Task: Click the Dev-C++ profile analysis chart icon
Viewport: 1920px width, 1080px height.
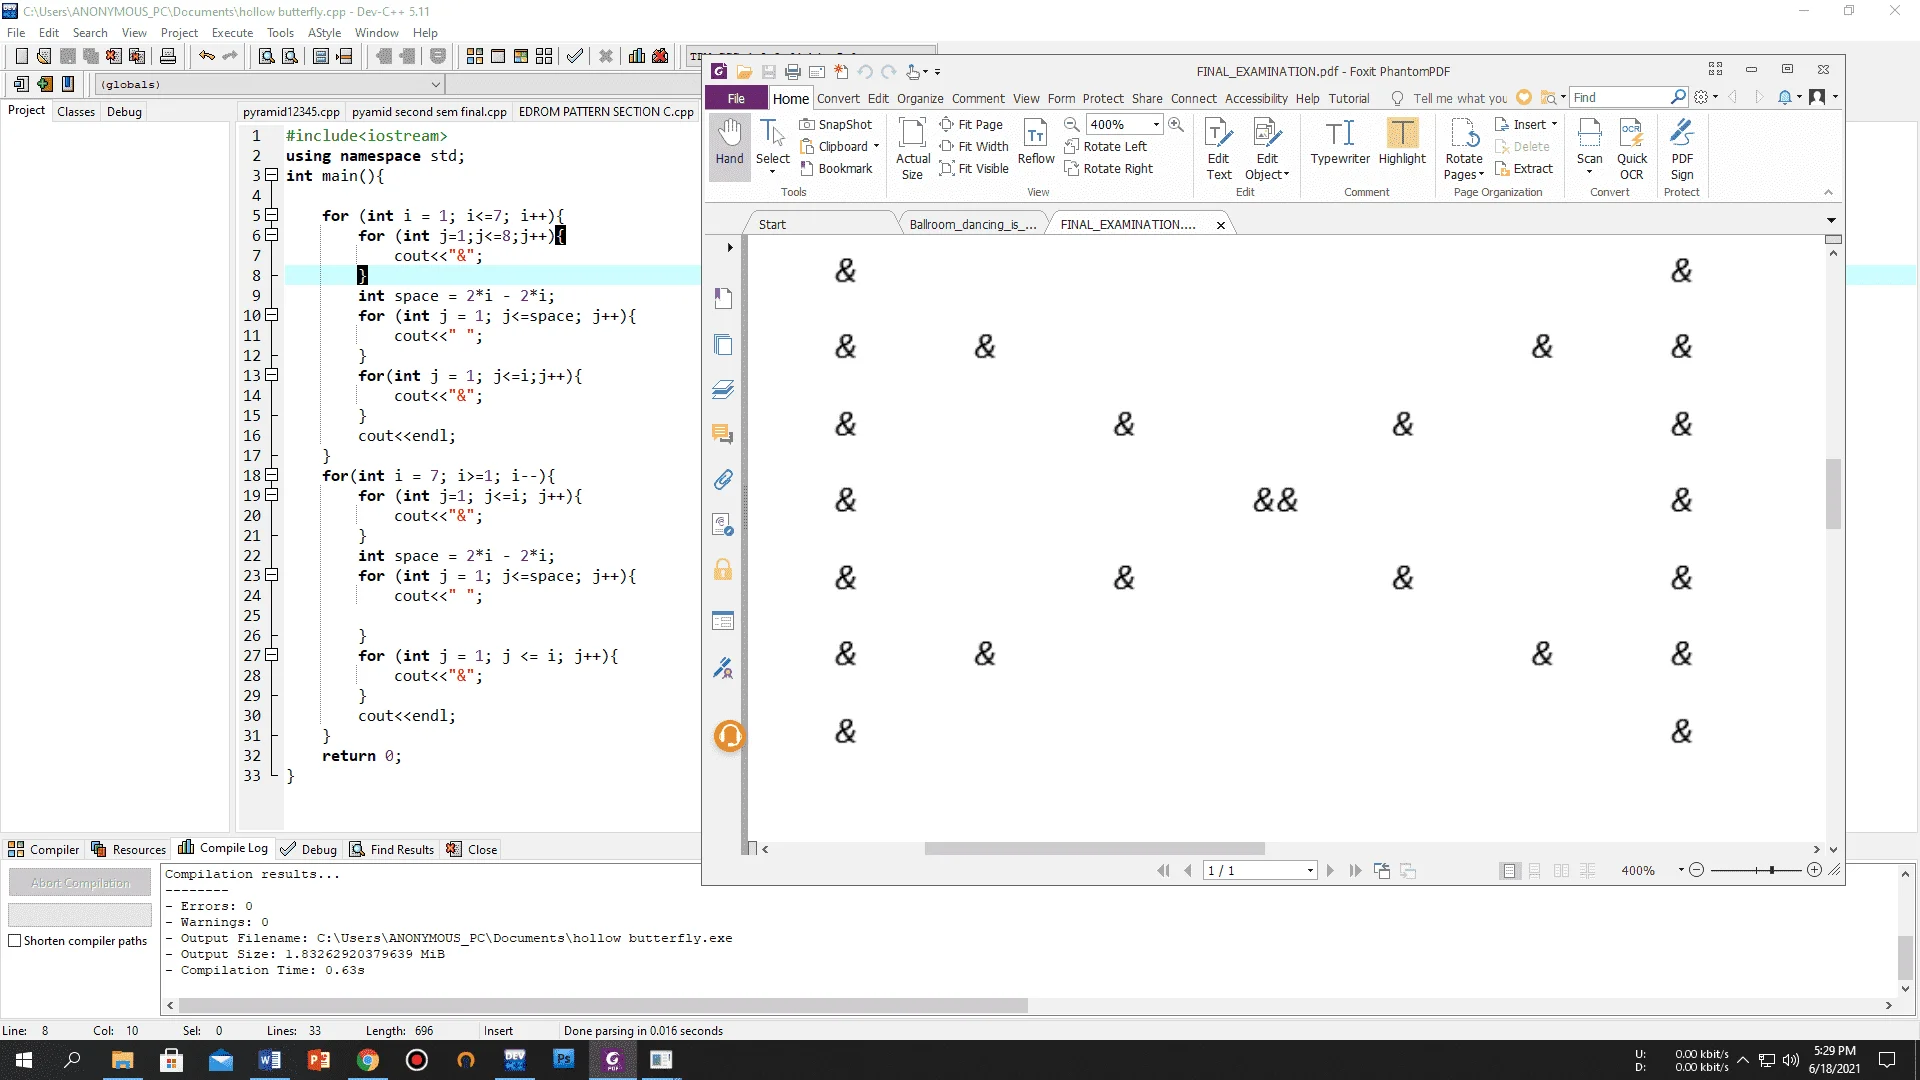Action: [637, 56]
